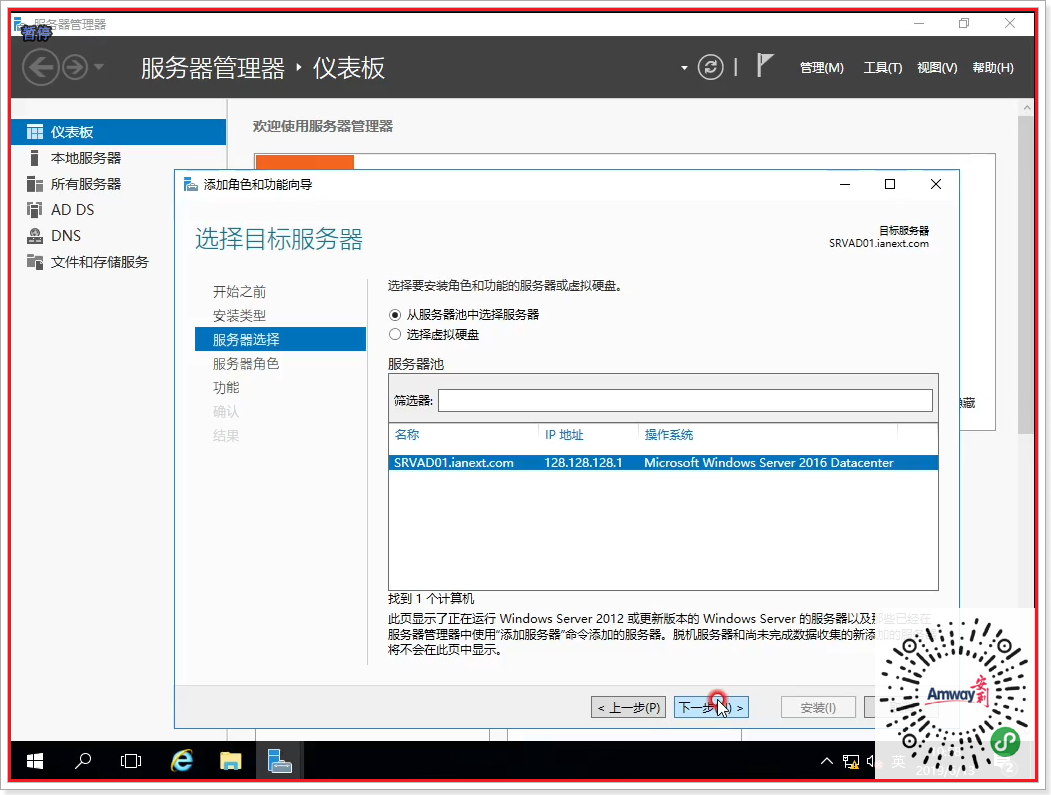Open the navigation history dropdown arrow
The height and width of the screenshot is (795, 1051).
pos(99,67)
